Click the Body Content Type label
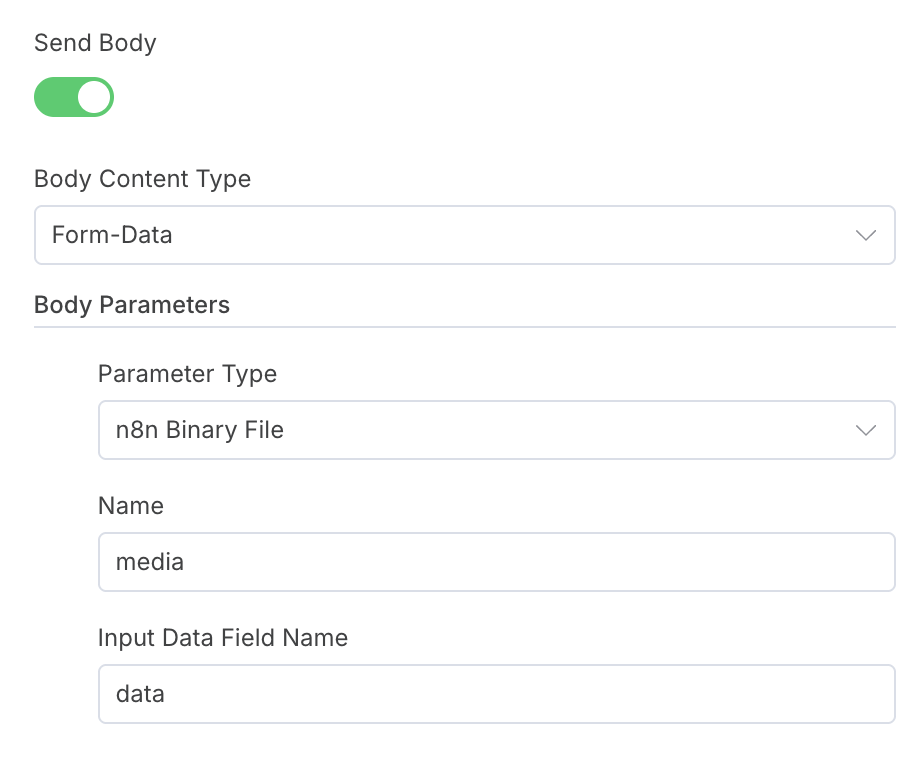This screenshot has width=924, height=772. coord(143,179)
